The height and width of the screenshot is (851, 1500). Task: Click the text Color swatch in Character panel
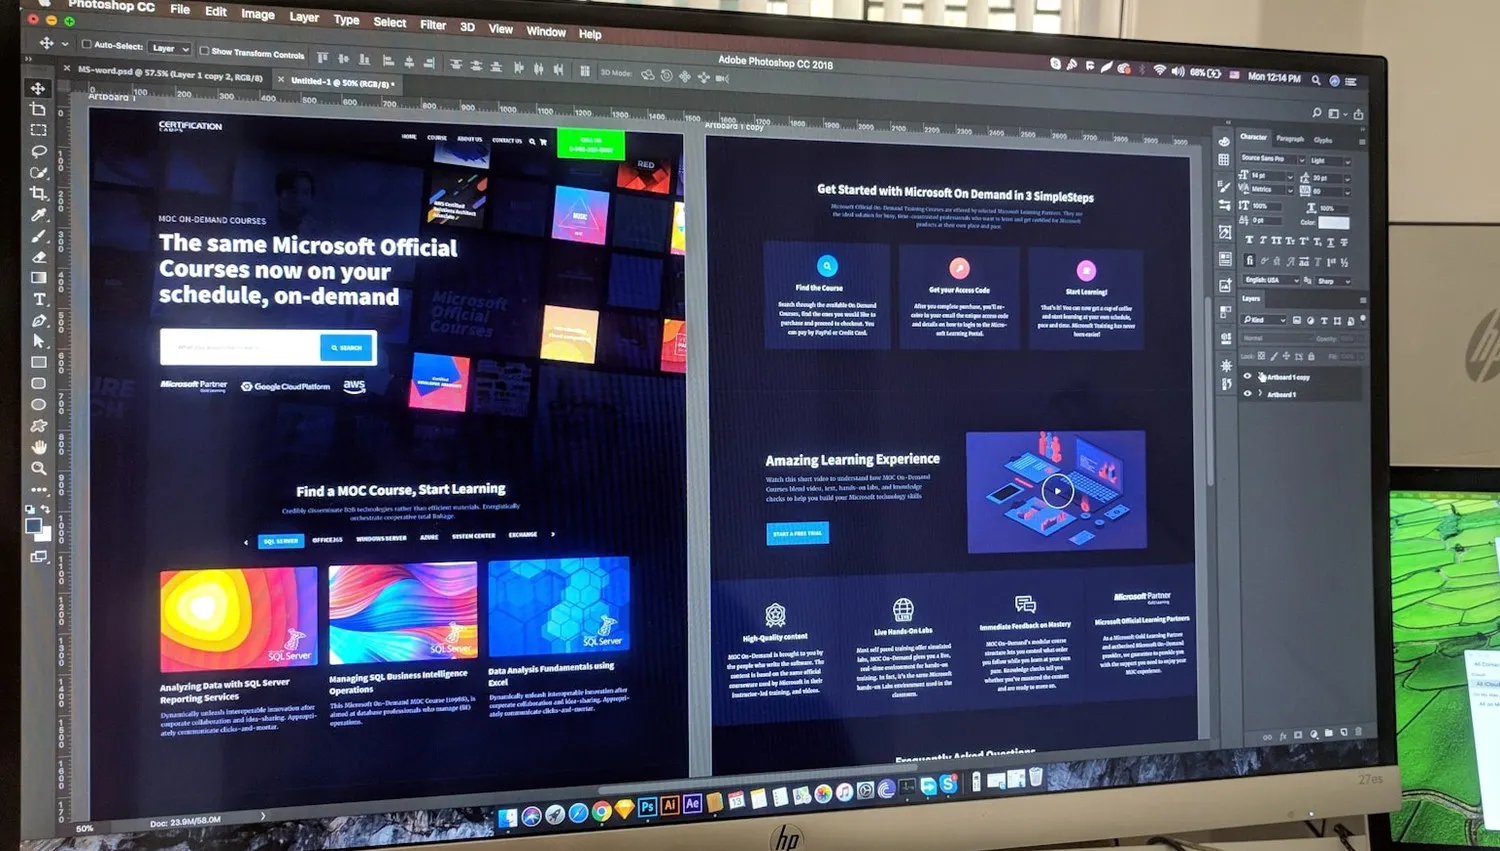1333,222
